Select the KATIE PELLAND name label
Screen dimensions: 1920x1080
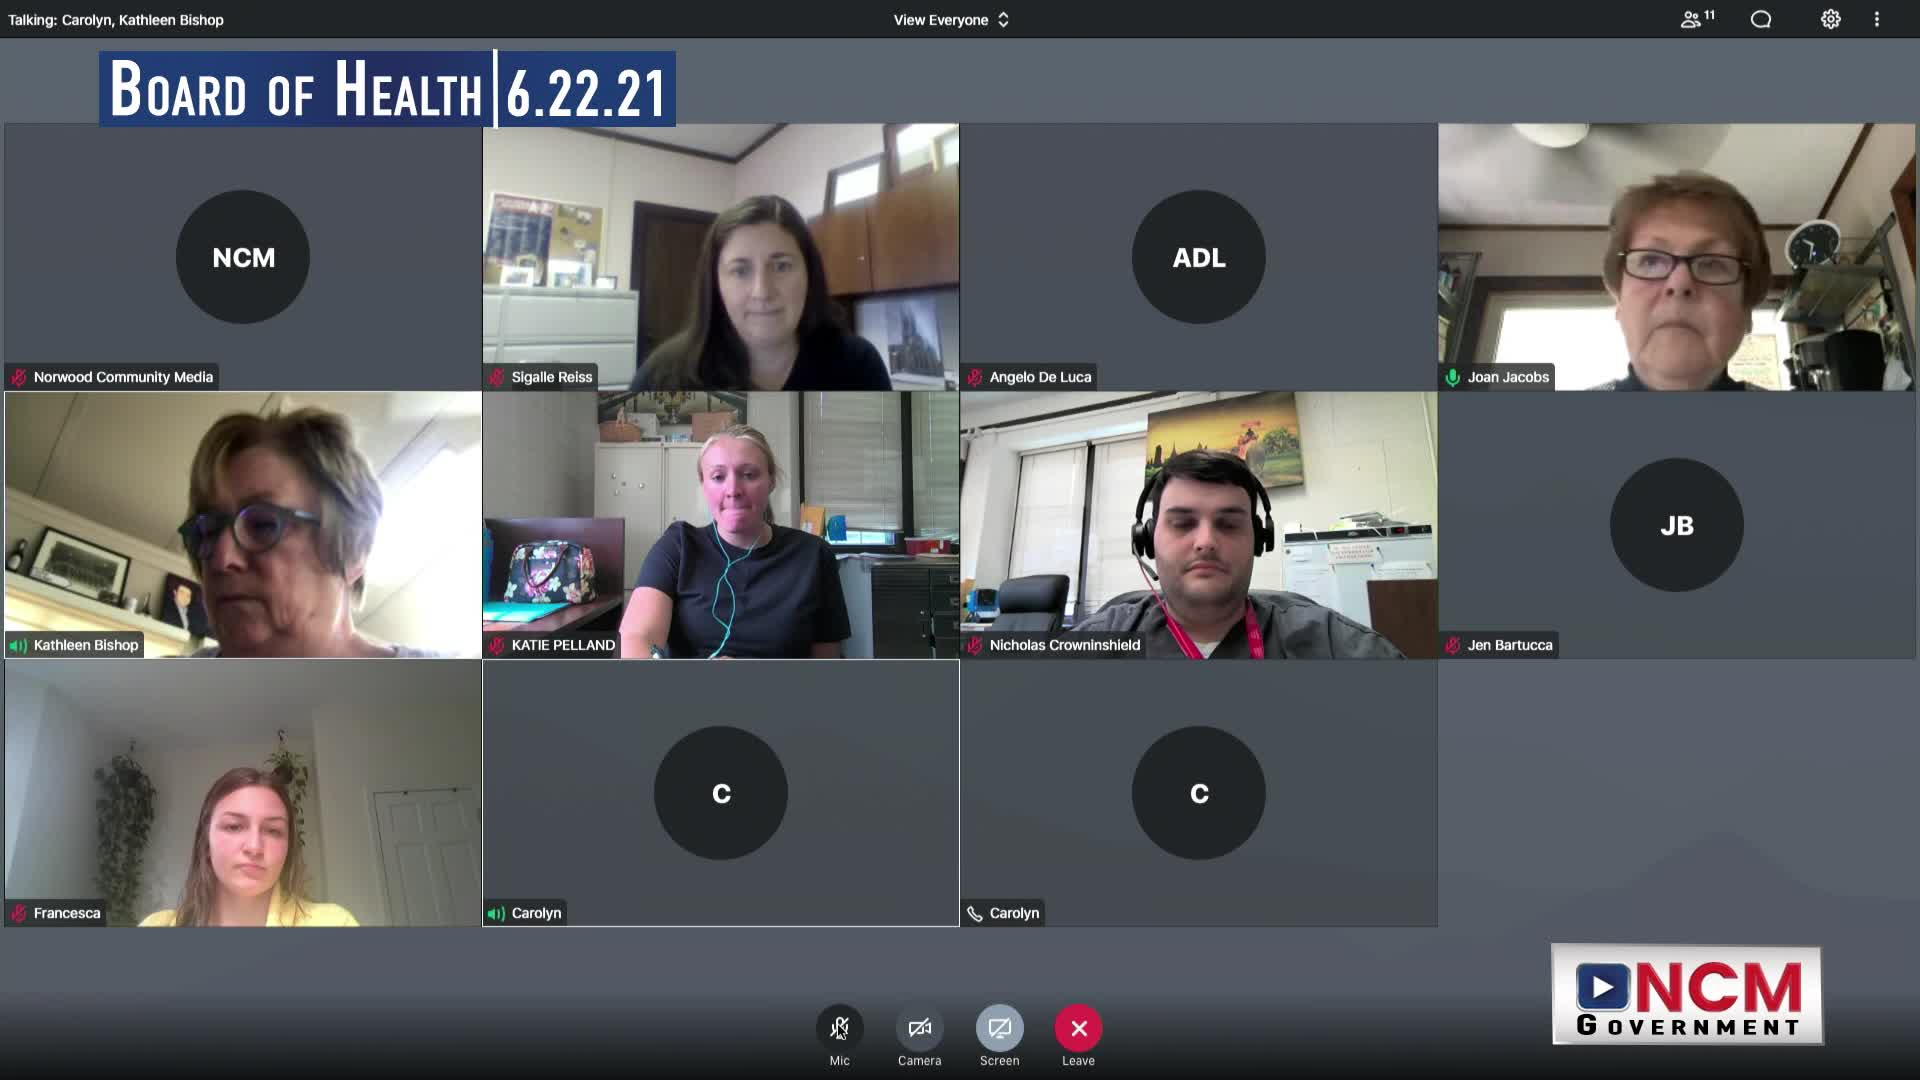click(562, 645)
